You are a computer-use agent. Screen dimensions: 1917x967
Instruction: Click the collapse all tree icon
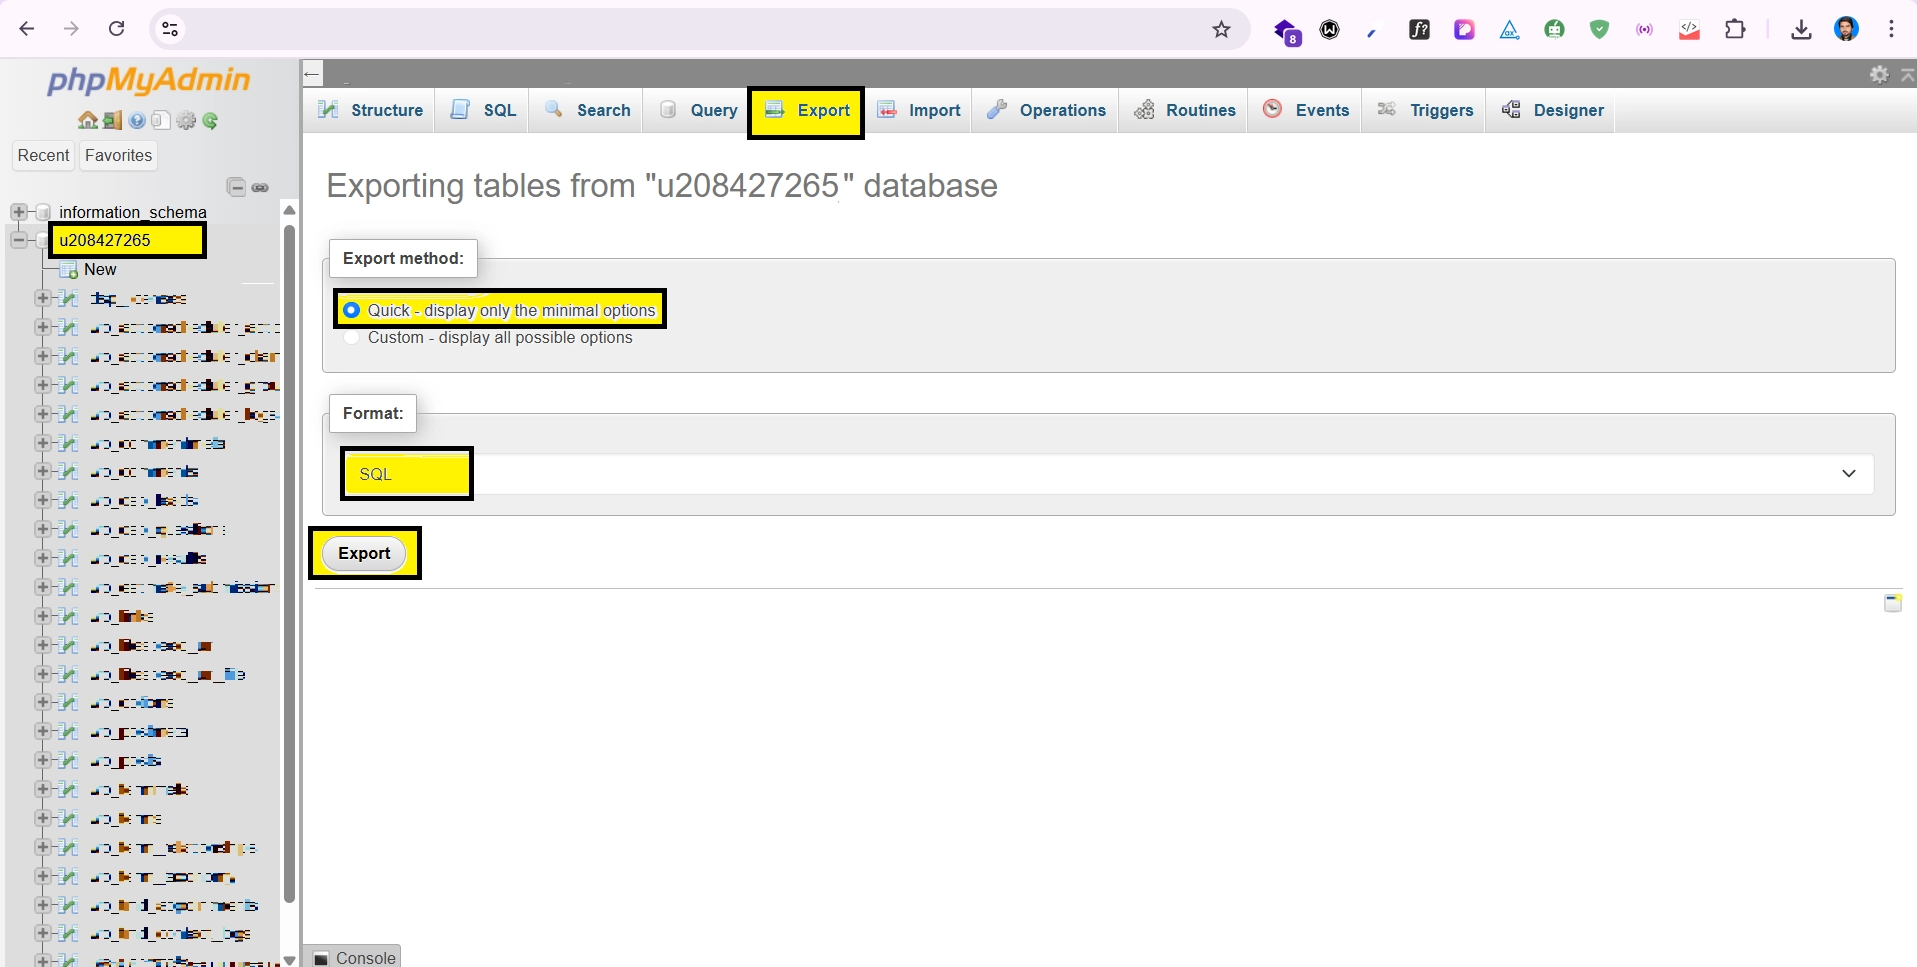[236, 187]
